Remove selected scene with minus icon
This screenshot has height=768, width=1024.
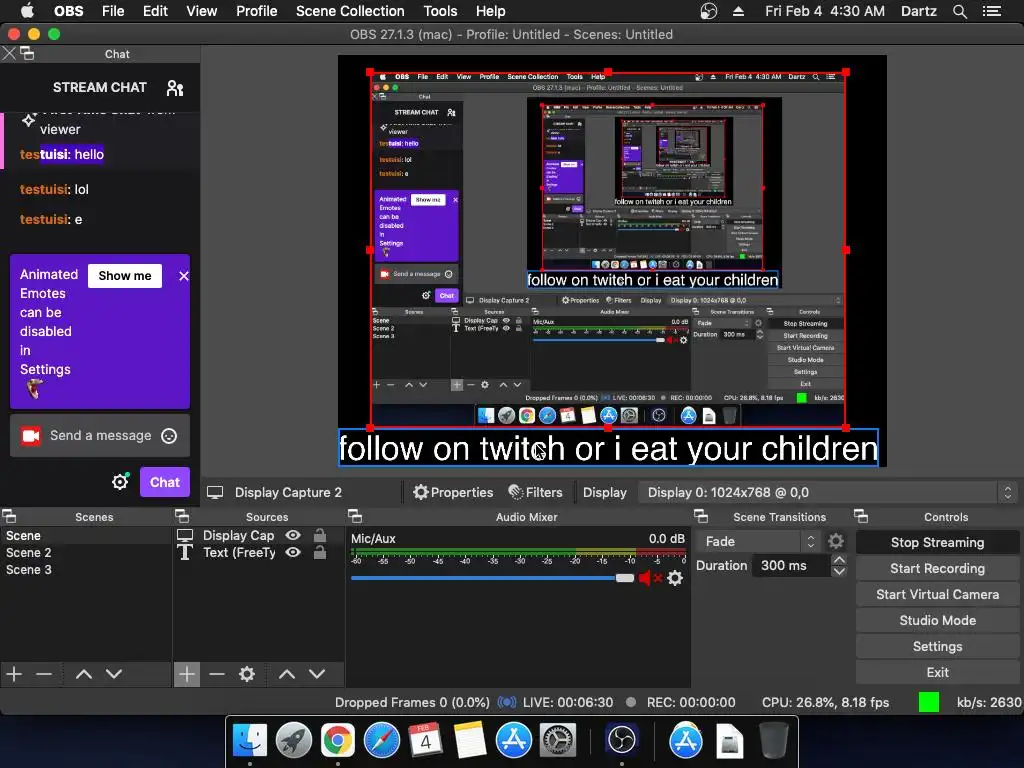pyautogui.click(x=44, y=674)
